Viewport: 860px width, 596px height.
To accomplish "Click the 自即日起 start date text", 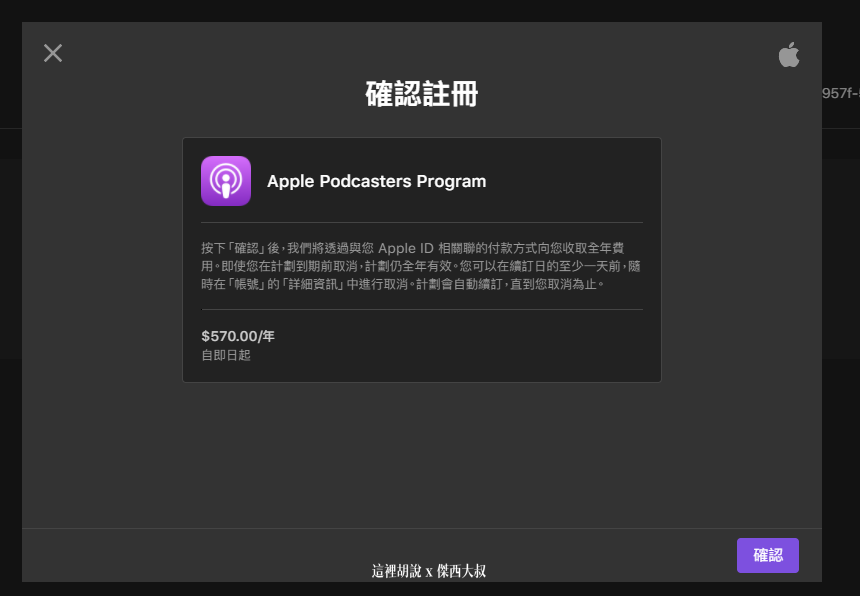I will tap(226, 355).
